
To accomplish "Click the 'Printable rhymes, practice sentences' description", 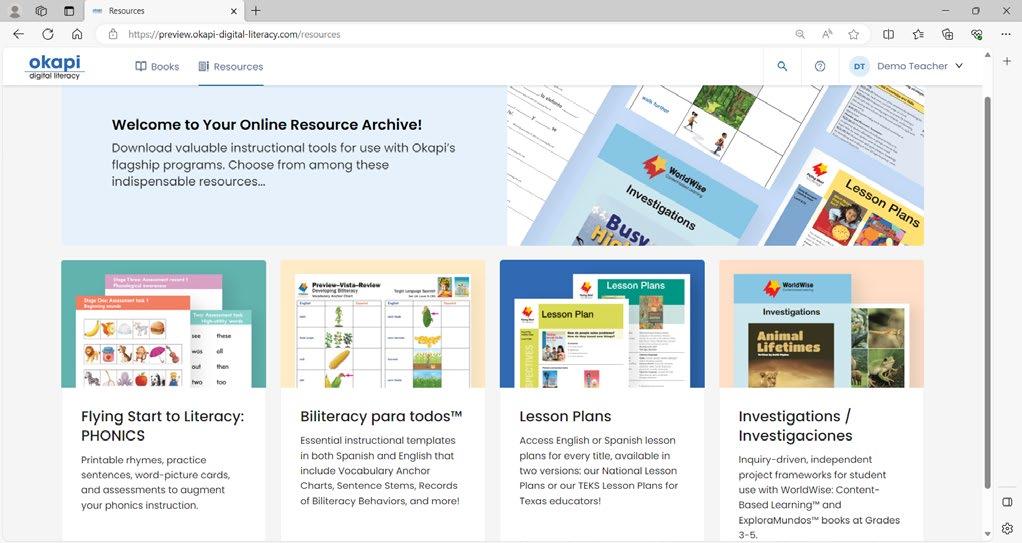I will coord(155,482).
